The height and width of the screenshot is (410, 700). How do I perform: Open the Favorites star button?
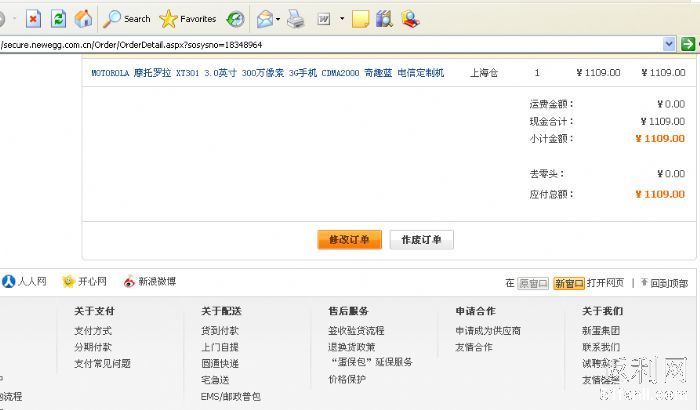pyautogui.click(x=188, y=18)
